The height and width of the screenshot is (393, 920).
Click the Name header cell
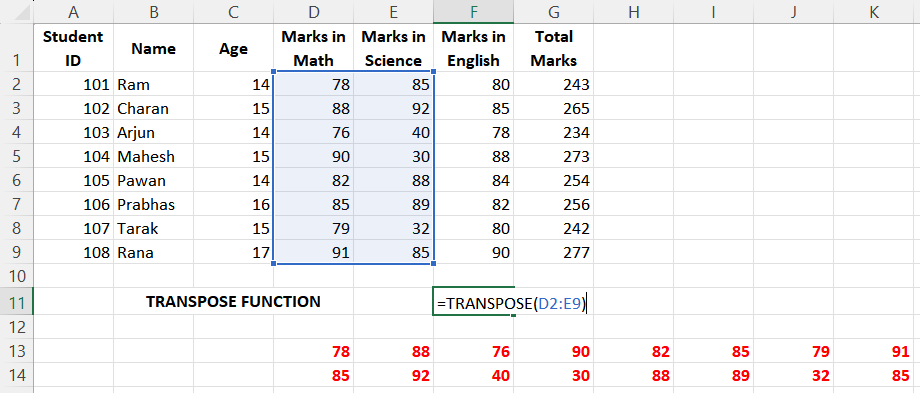tap(154, 48)
